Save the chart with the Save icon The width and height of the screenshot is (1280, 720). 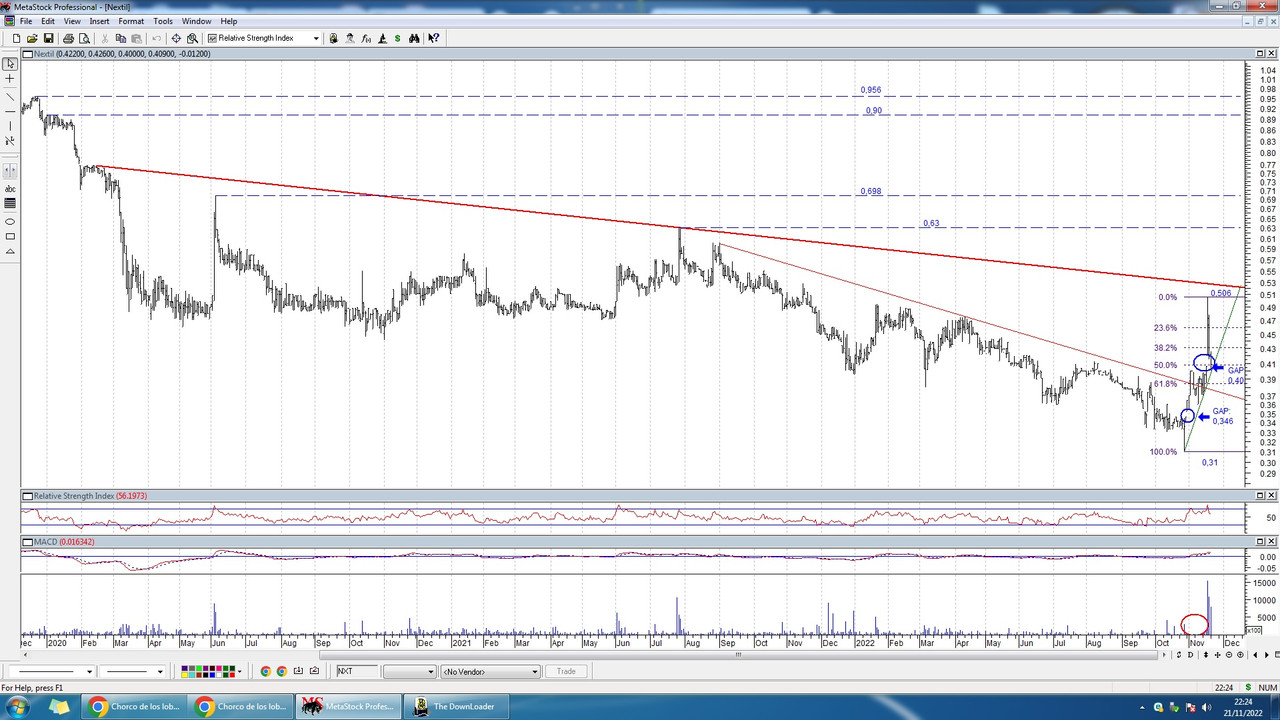[48, 38]
